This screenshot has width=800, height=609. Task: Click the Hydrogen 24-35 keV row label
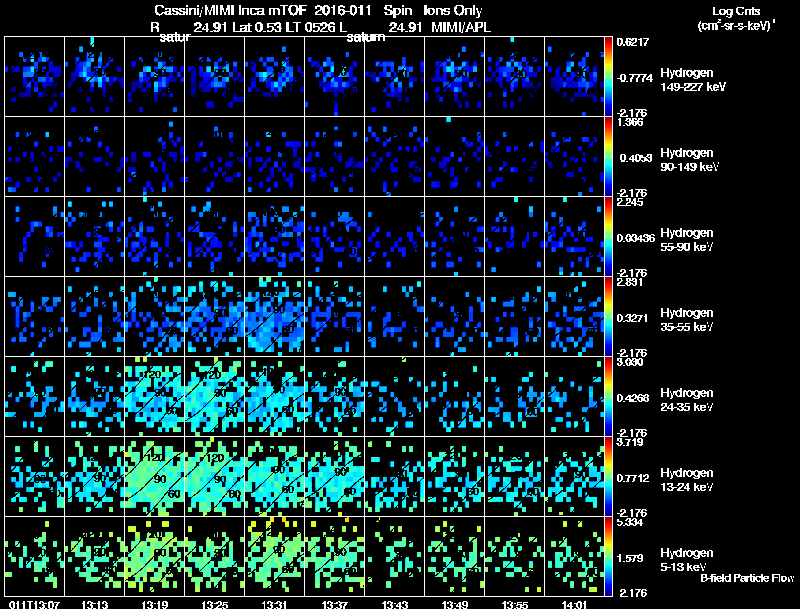687,400
